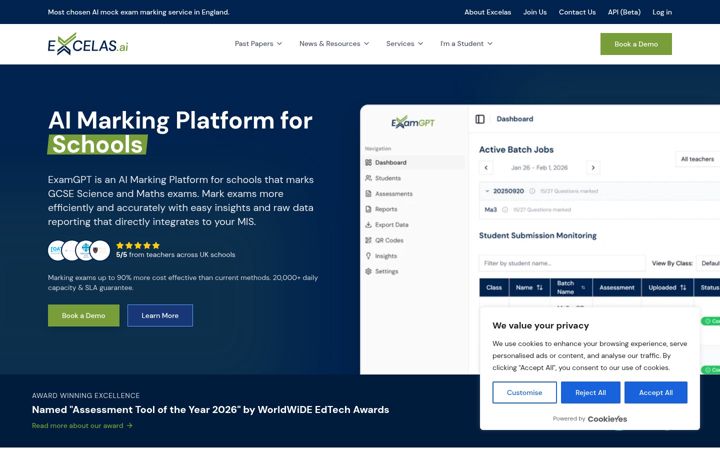Image resolution: width=720 pixels, height=450 pixels.
Task: Click Book a Demo button in header
Action: [x=636, y=44]
